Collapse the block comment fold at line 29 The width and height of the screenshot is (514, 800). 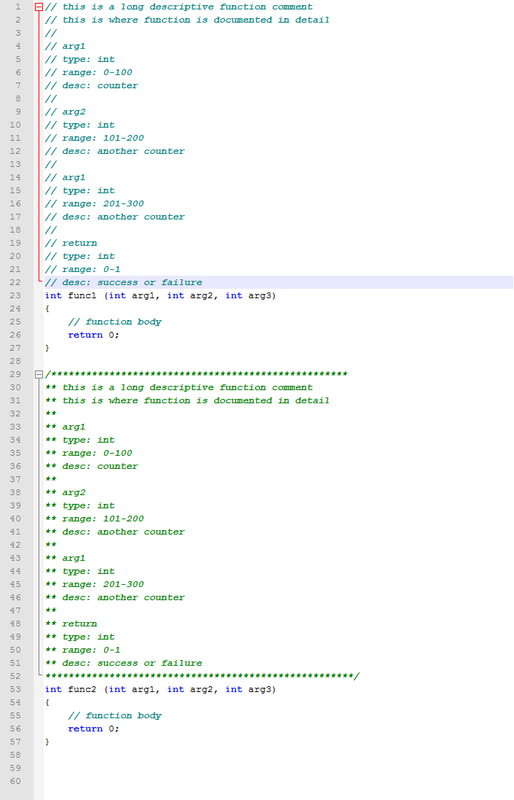(x=39, y=374)
